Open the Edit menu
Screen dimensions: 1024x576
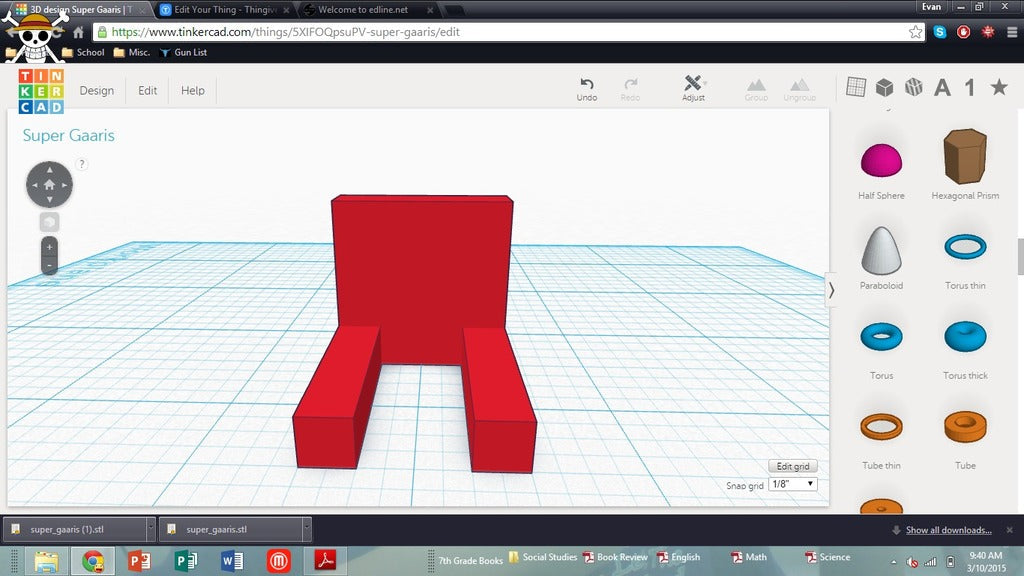pyautogui.click(x=148, y=90)
